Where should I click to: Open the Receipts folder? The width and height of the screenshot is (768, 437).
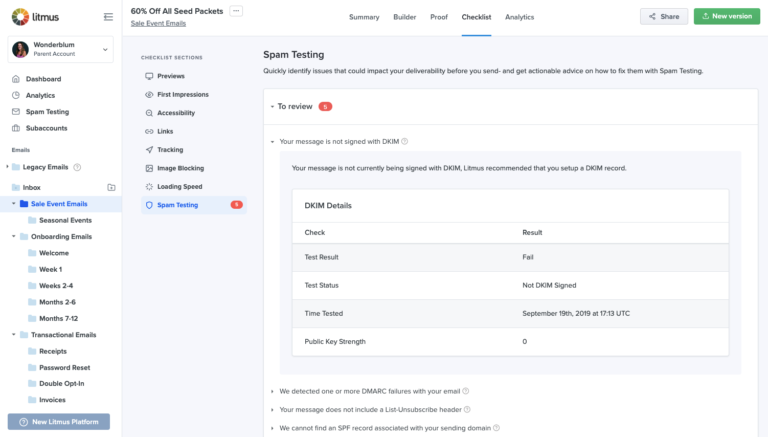click(53, 351)
